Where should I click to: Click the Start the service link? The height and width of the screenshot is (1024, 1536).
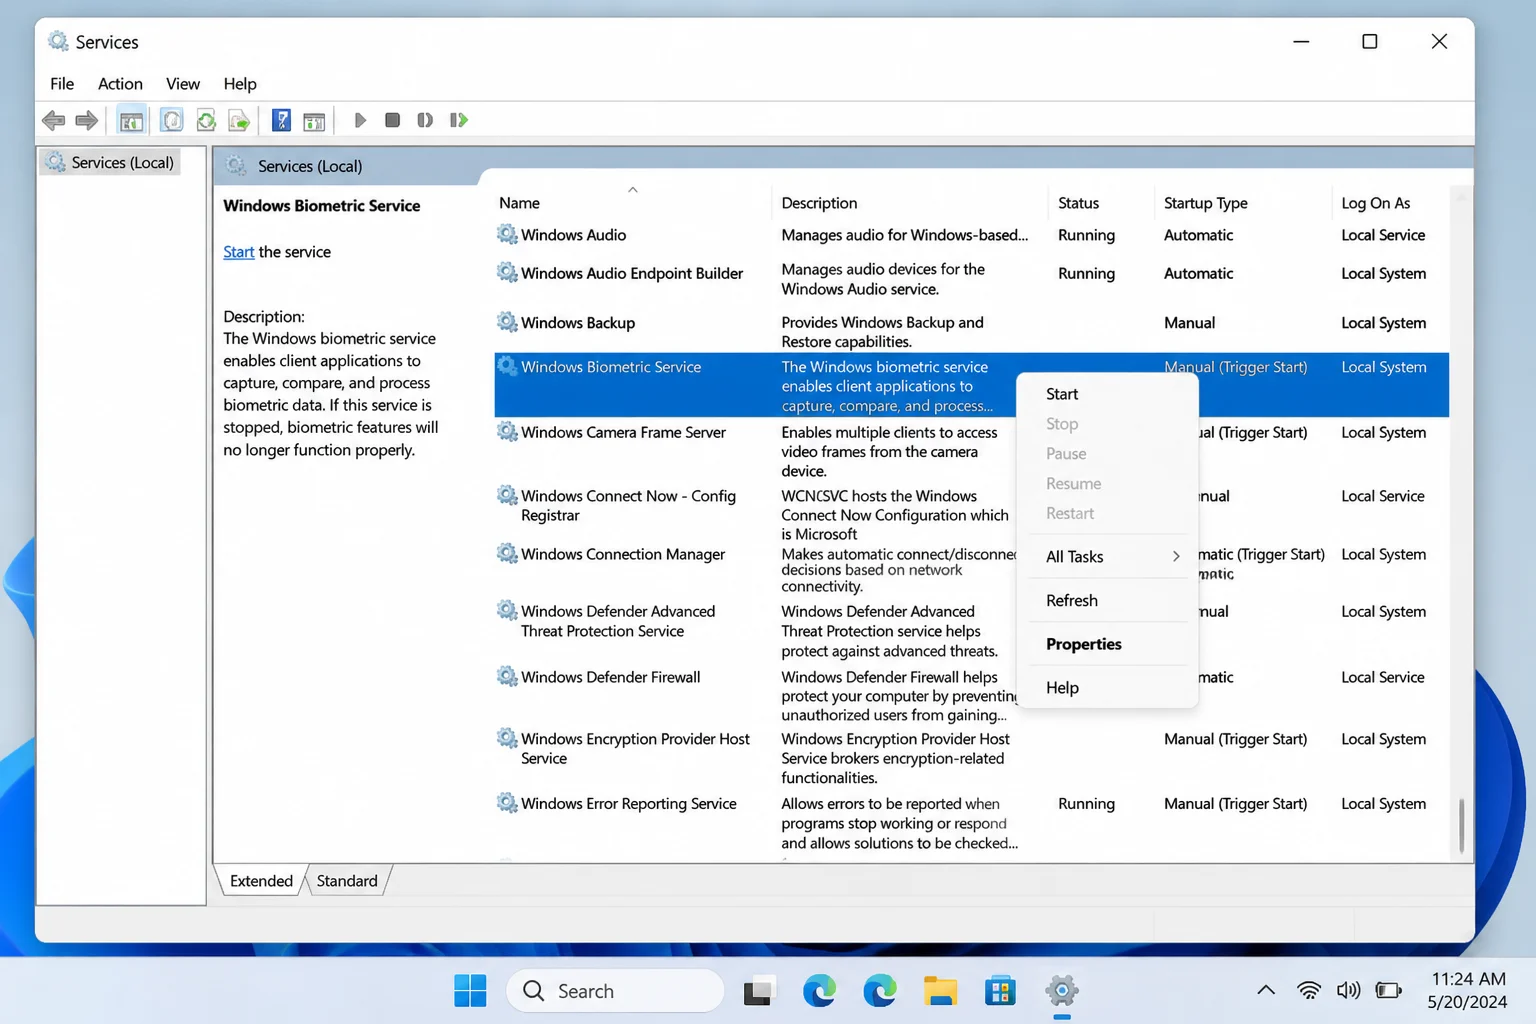(x=238, y=252)
